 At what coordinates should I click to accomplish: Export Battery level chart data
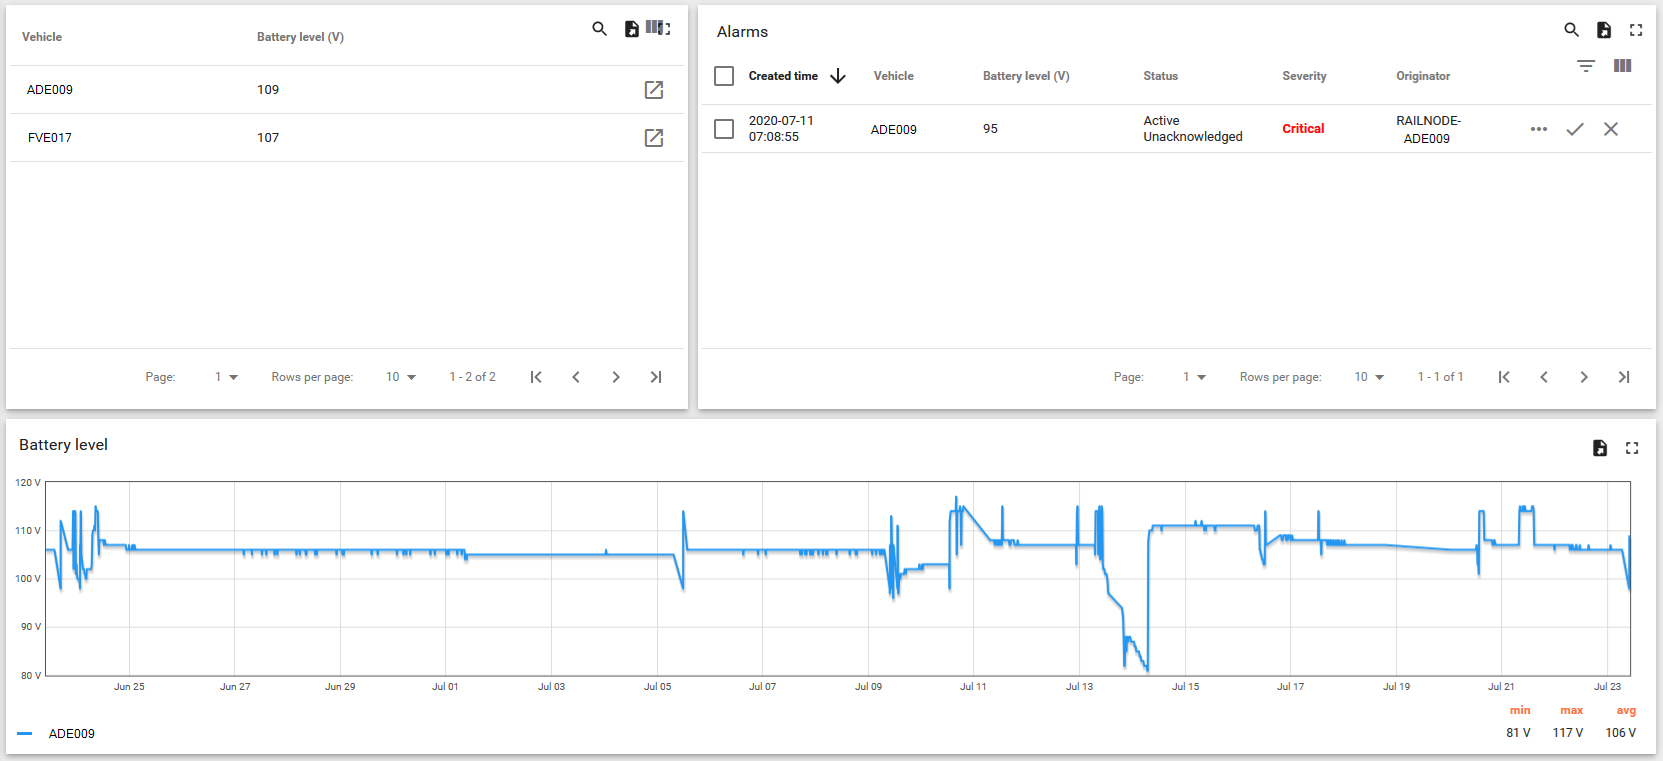coord(1600,448)
